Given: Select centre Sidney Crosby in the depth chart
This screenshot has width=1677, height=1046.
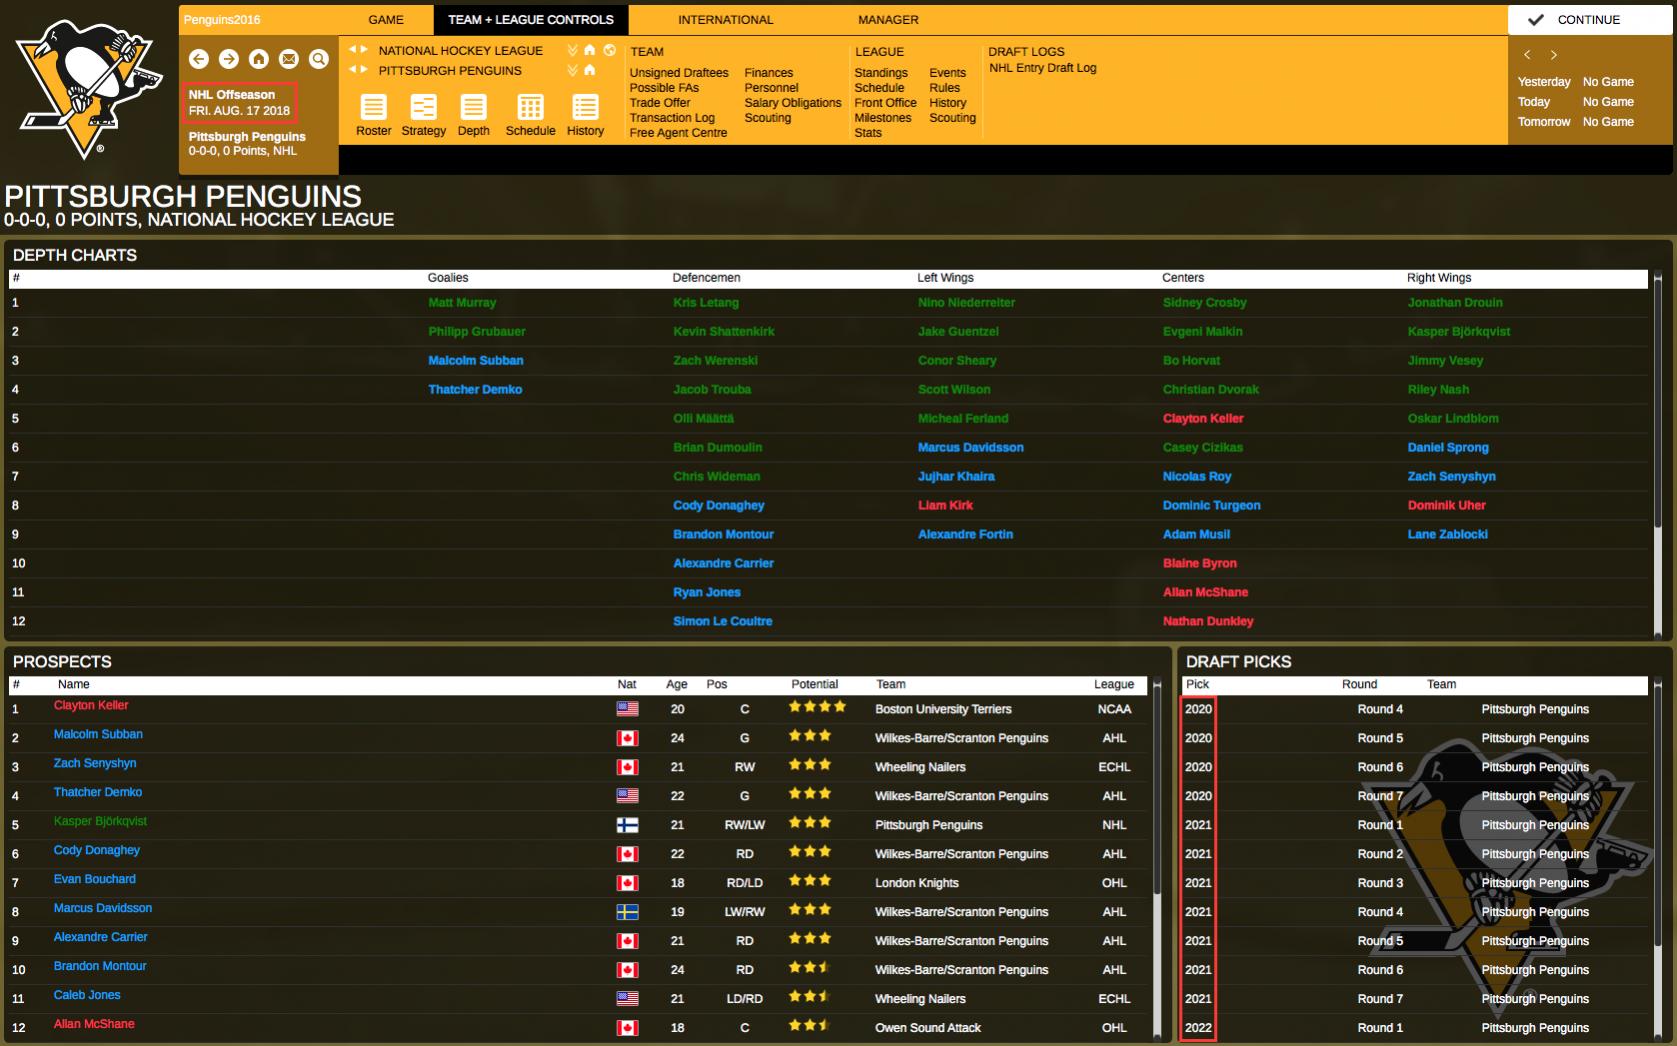Looking at the screenshot, I should 1205,303.
